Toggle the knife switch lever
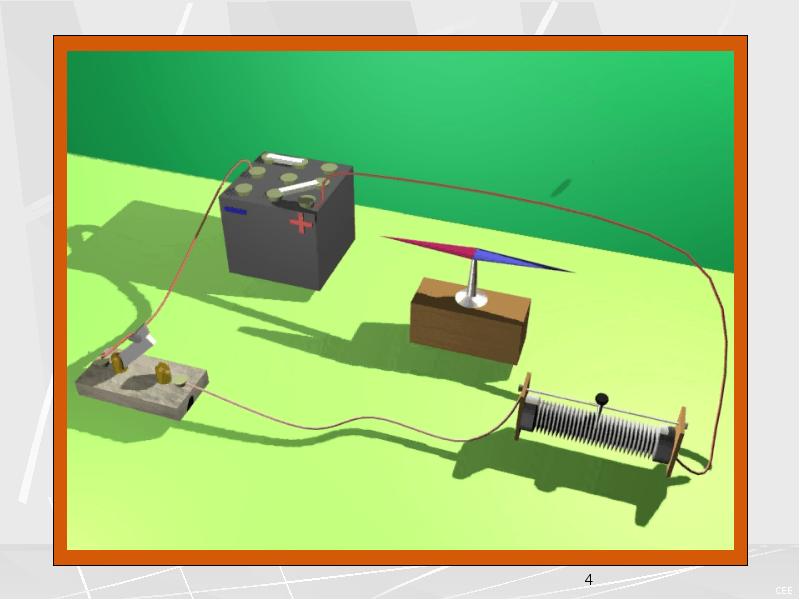Viewport: 800px width, 600px height. tap(140, 342)
